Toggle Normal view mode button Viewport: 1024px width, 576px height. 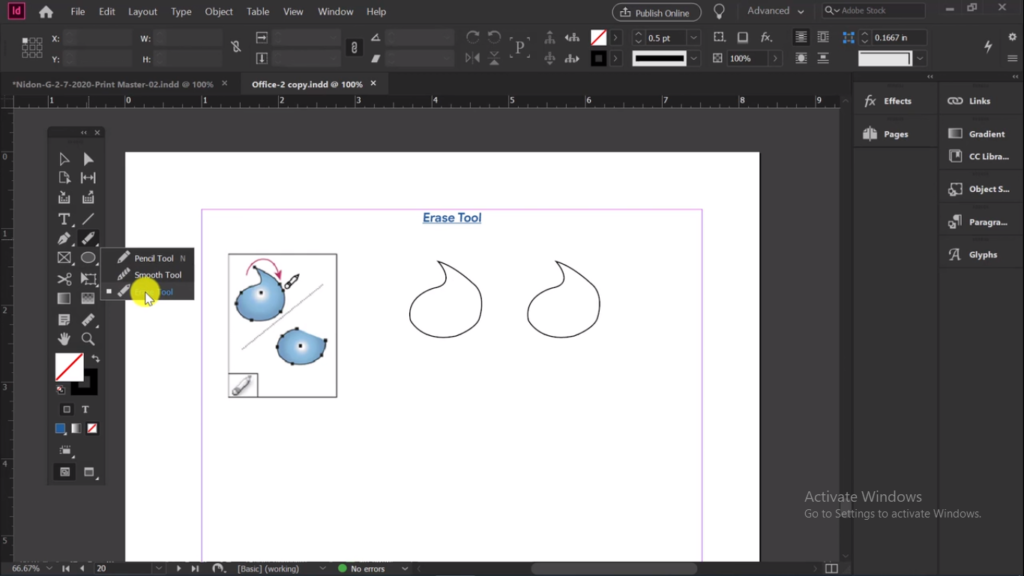pyautogui.click(x=65, y=472)
